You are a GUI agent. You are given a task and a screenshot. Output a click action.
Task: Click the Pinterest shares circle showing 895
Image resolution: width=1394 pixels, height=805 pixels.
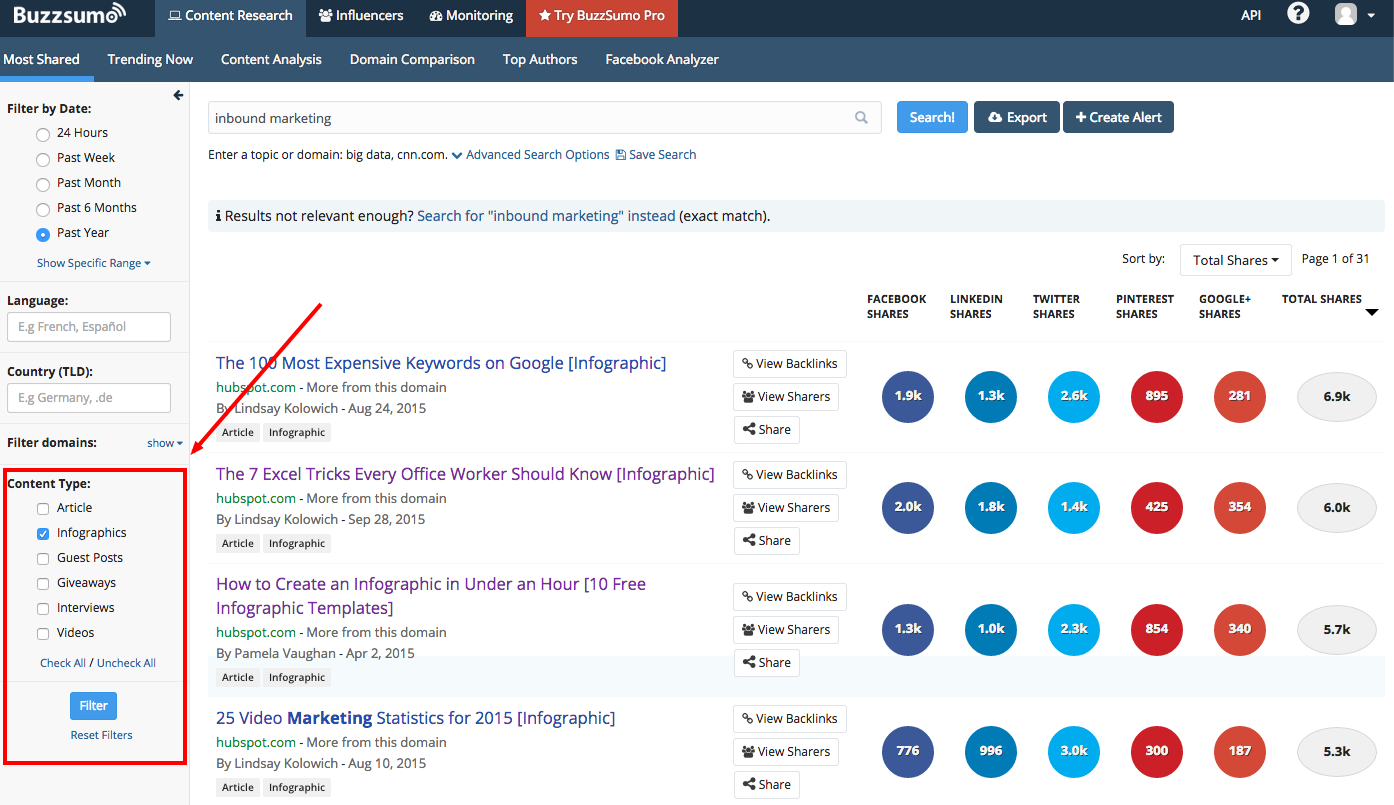[x=1156, y=396]
